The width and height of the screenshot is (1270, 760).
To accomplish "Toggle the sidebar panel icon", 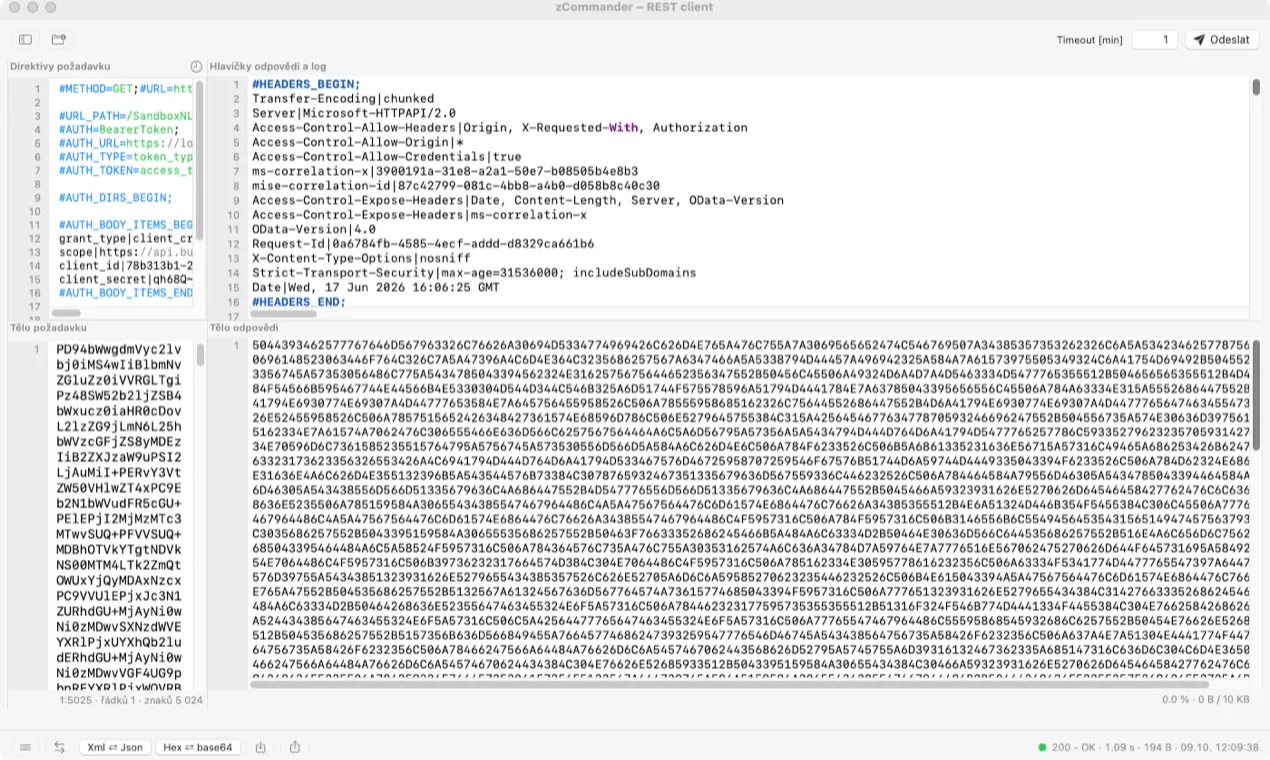I will [25, 40].
